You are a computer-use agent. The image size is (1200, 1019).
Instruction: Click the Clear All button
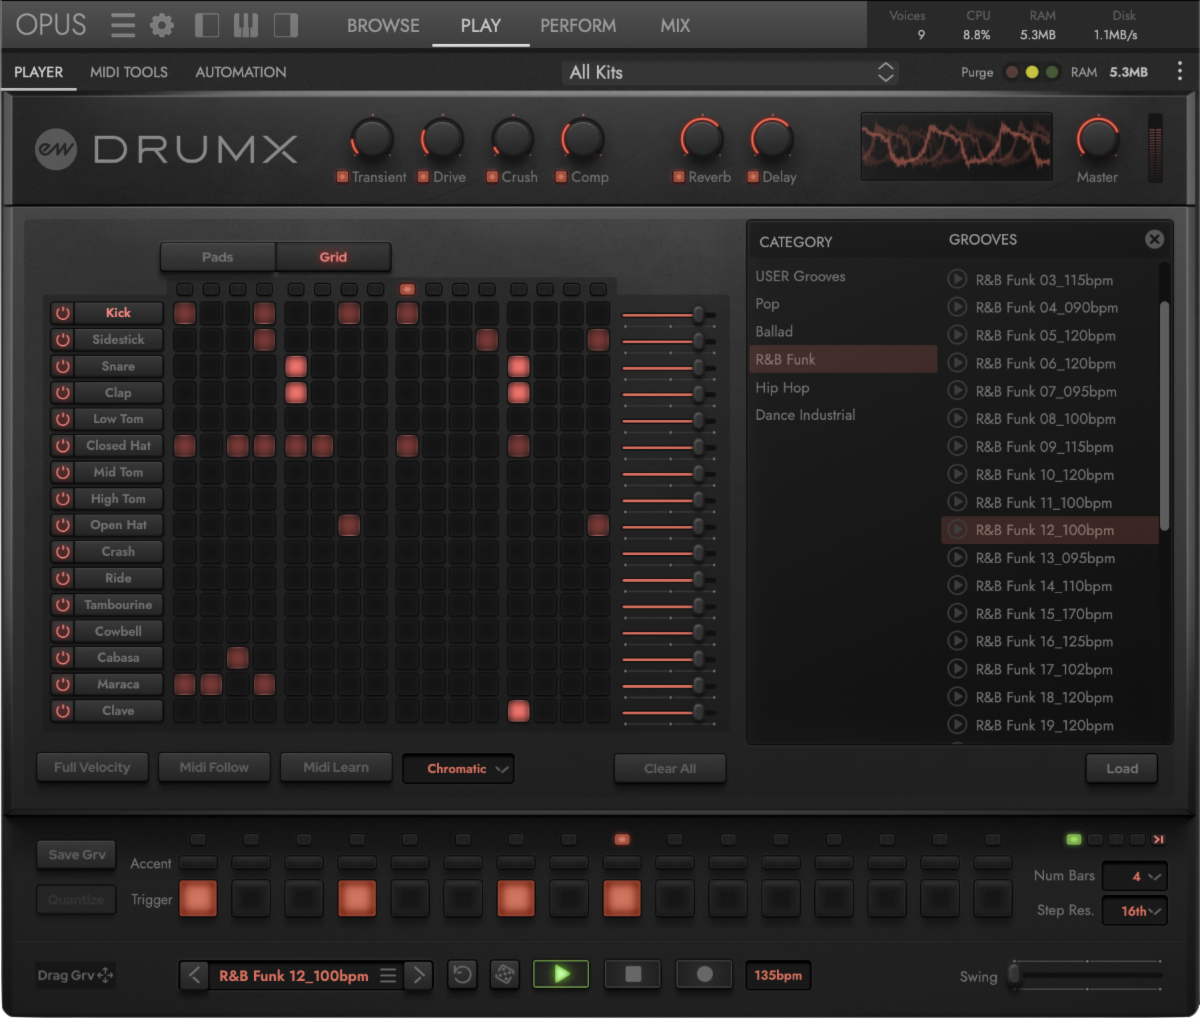pyautogui.click(x=669, y=768)
